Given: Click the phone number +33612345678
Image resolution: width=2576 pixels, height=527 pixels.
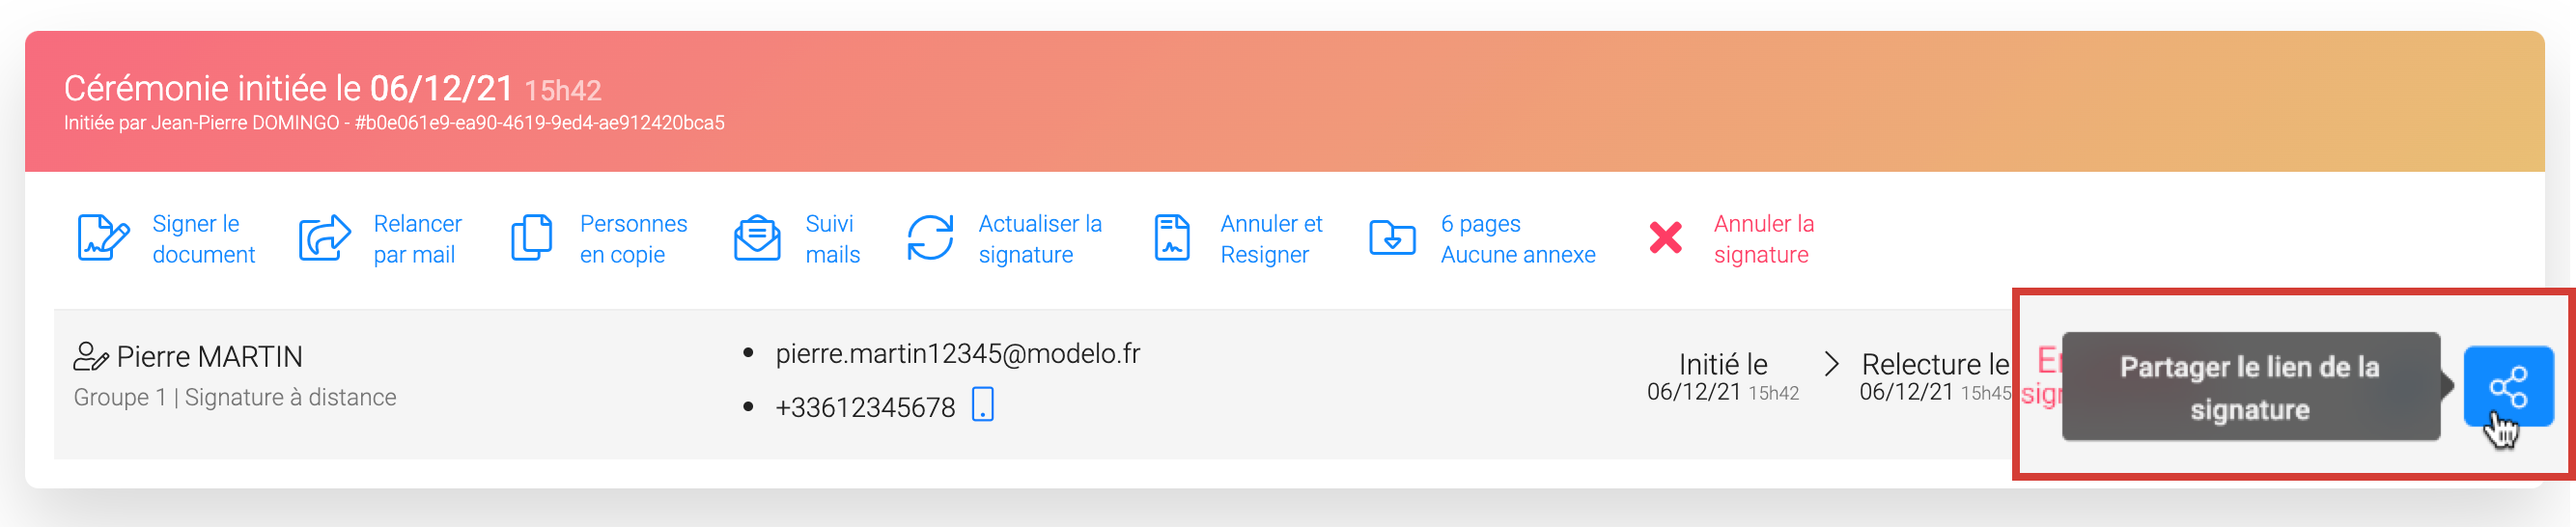Looking at the screenshot, I should pos(865,408).
